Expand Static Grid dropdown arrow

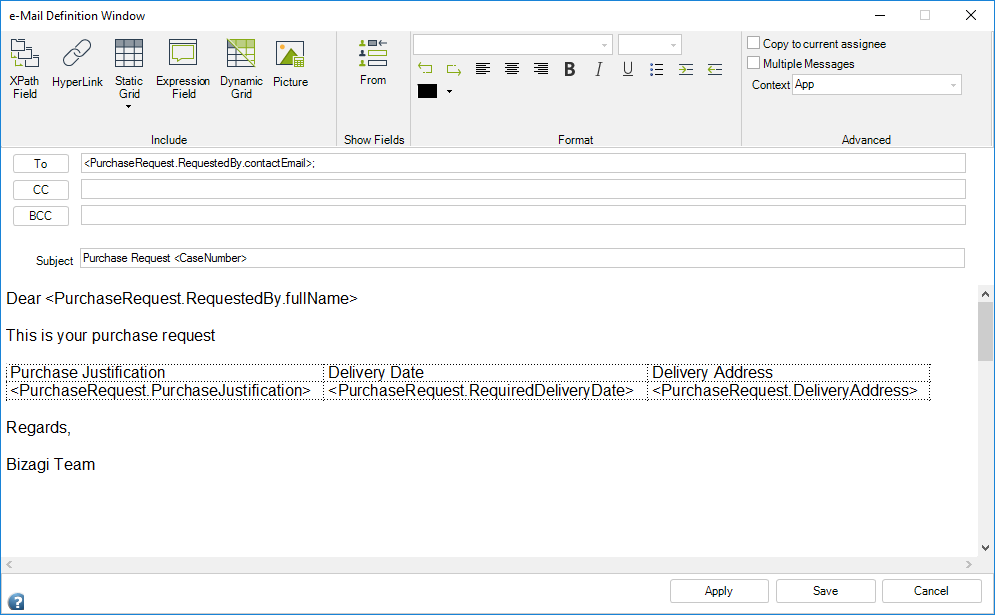(x=129, y=107)
